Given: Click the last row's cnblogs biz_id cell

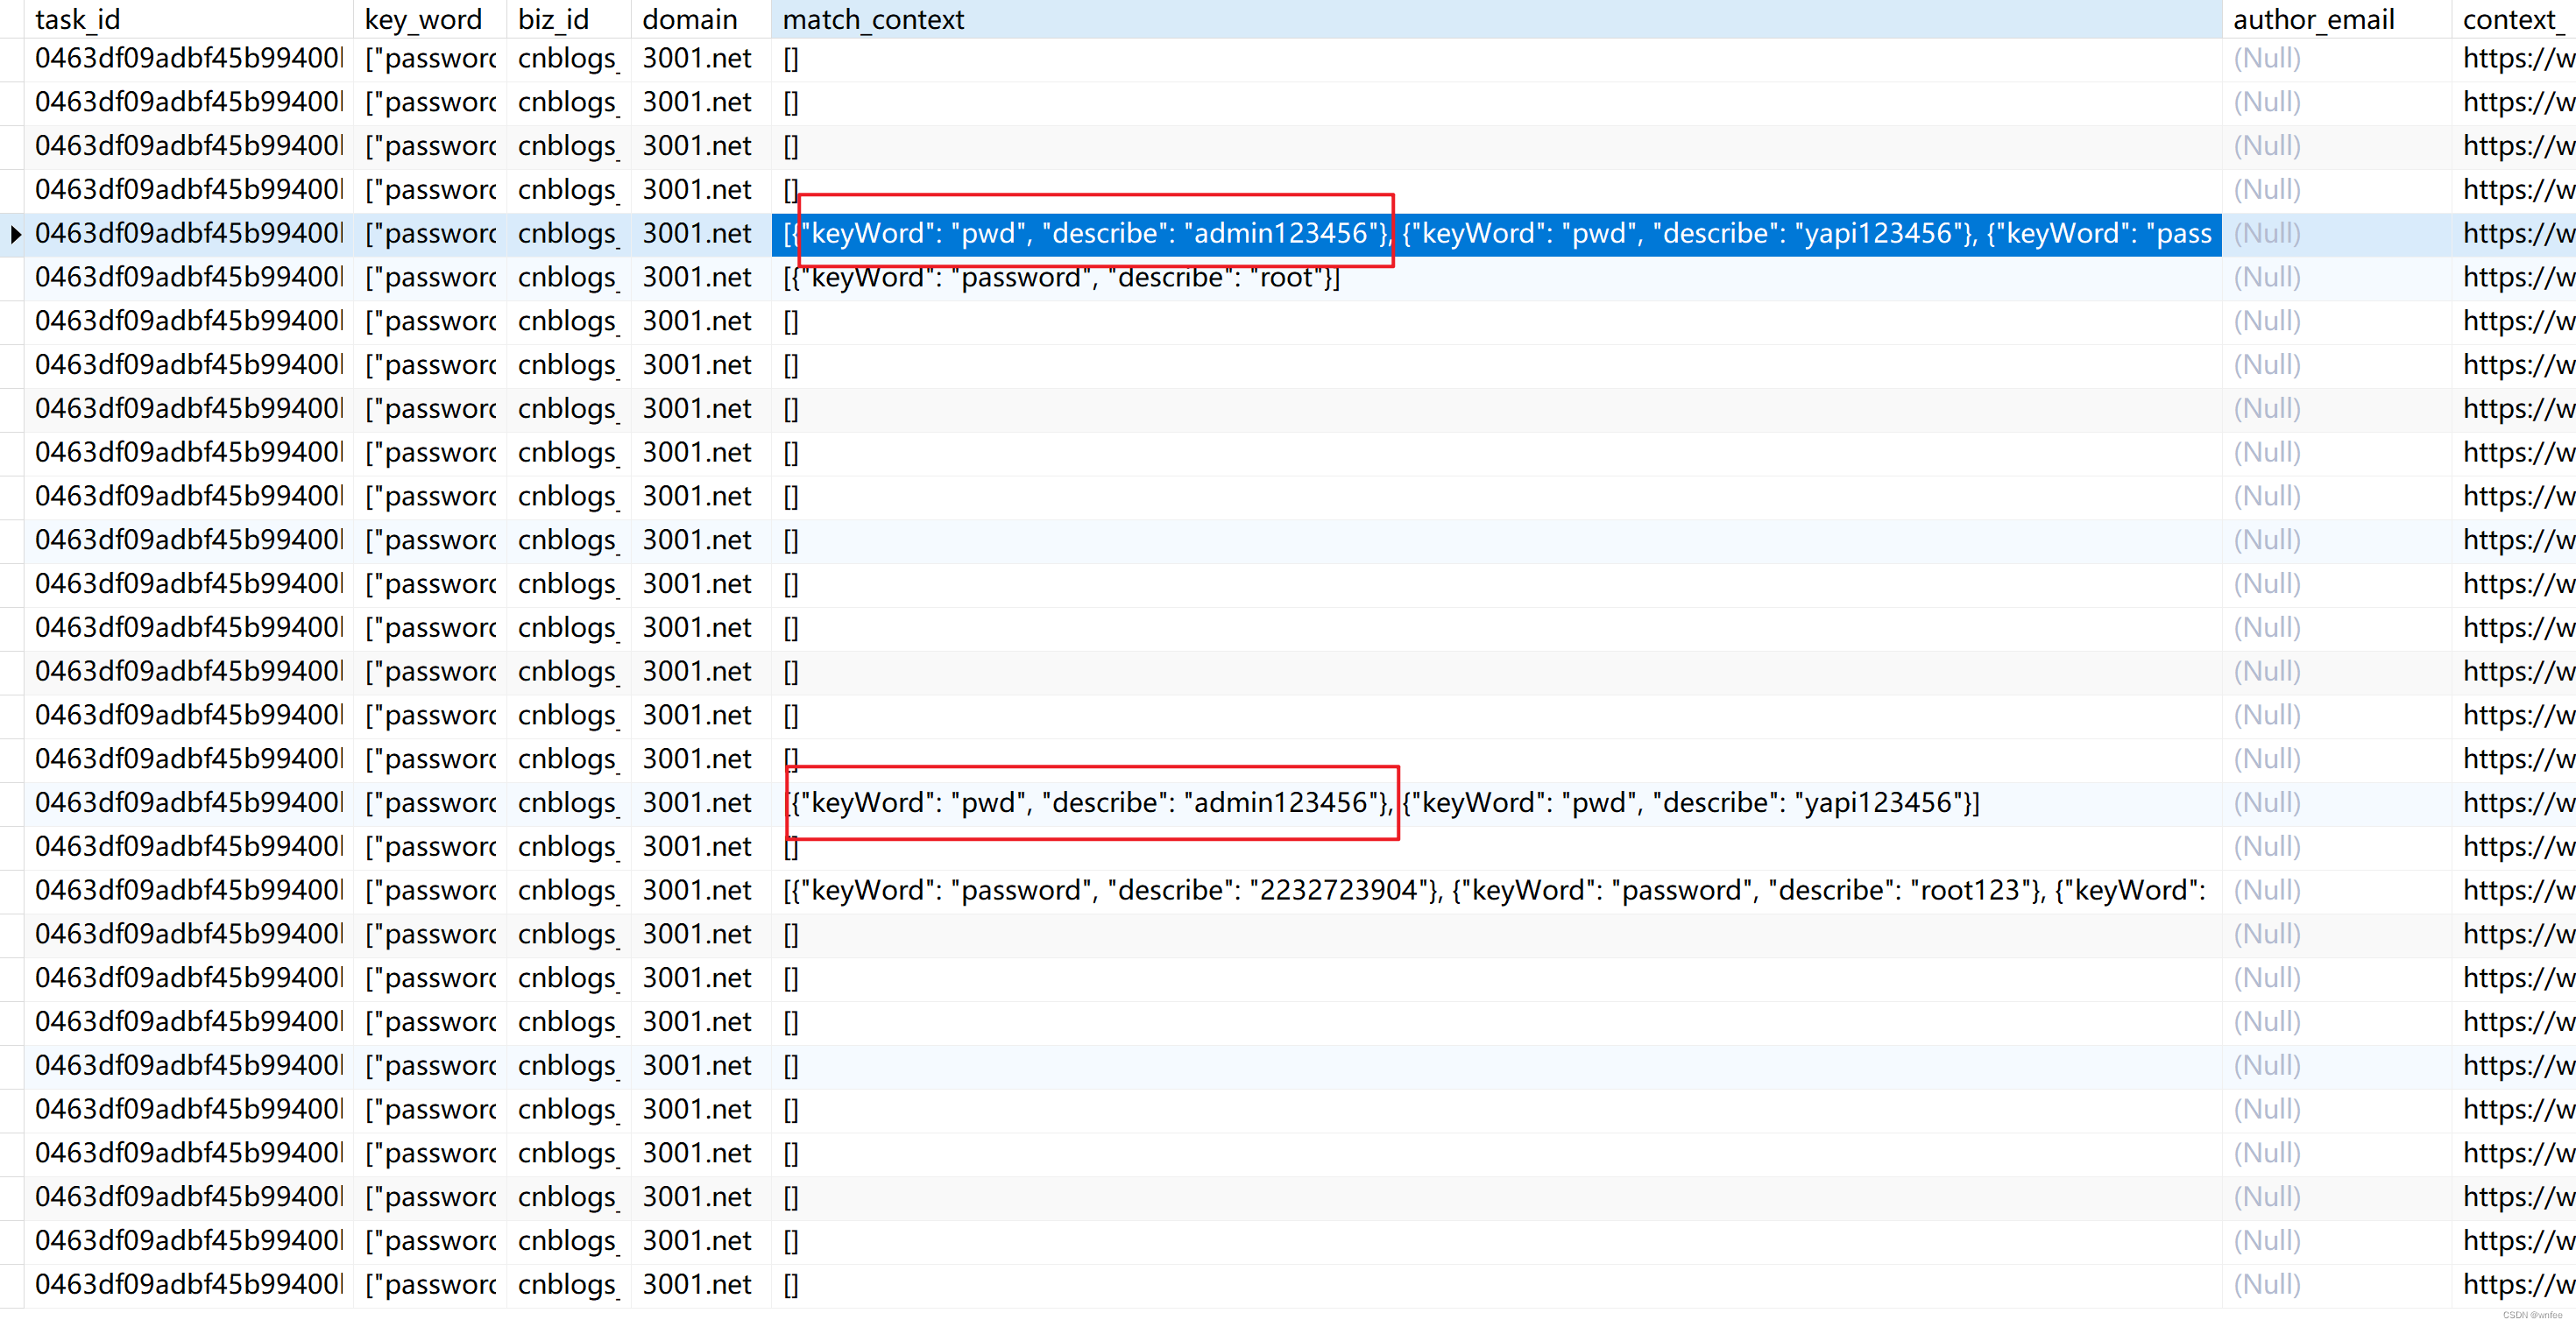Looking at the screenshot, I should coord(567,1284).
